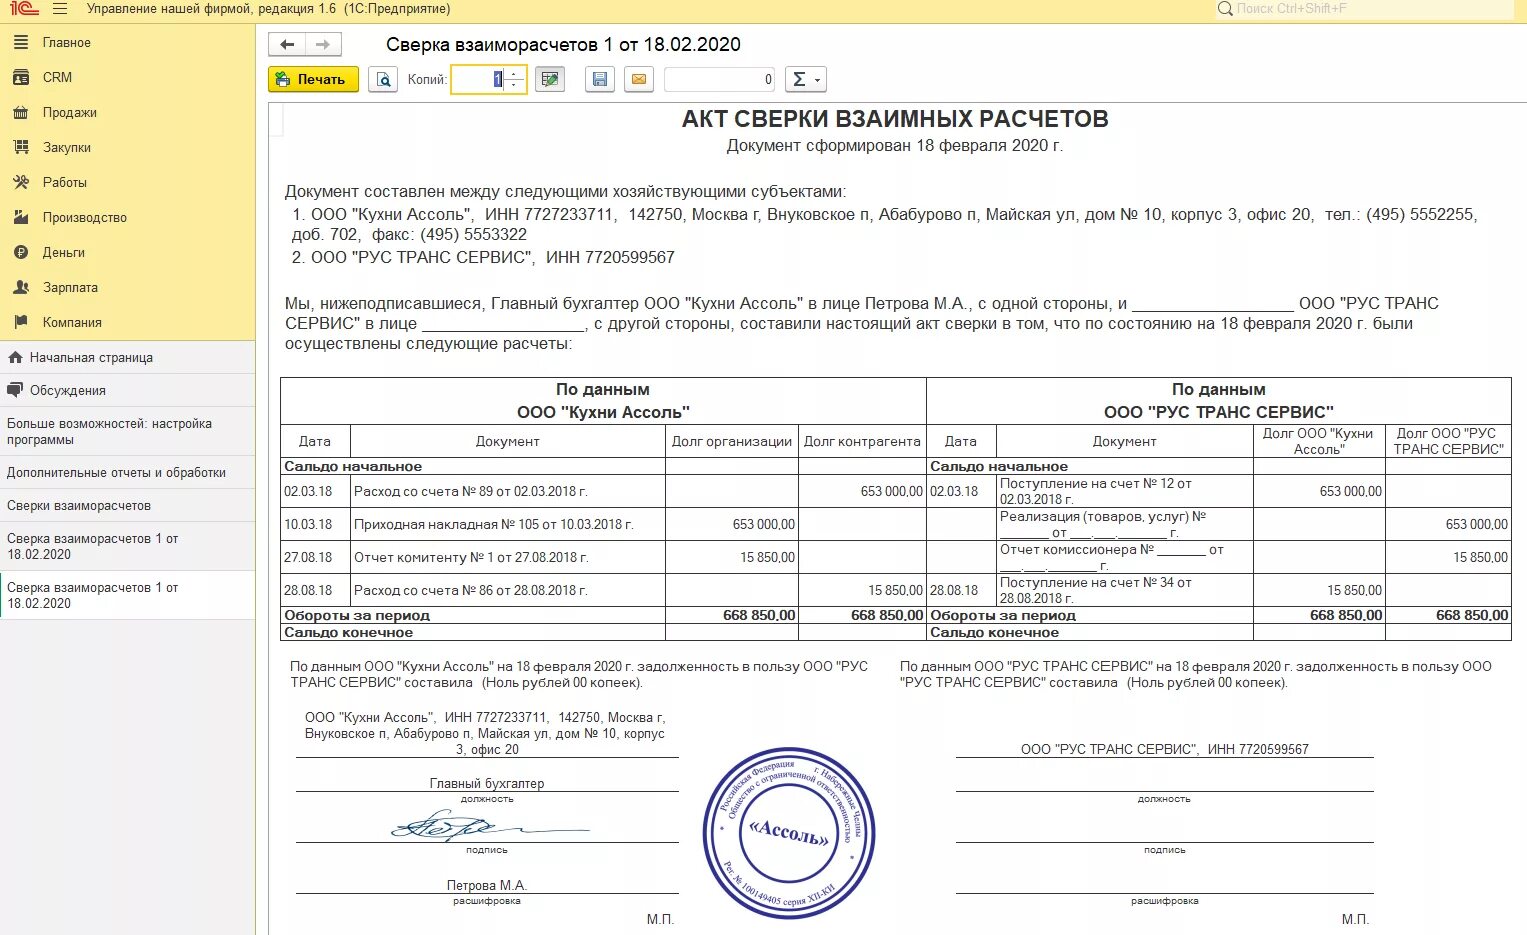Decrease copies with the down stepper
This screenshot has height=935, width=1527.
click(515, 85)
